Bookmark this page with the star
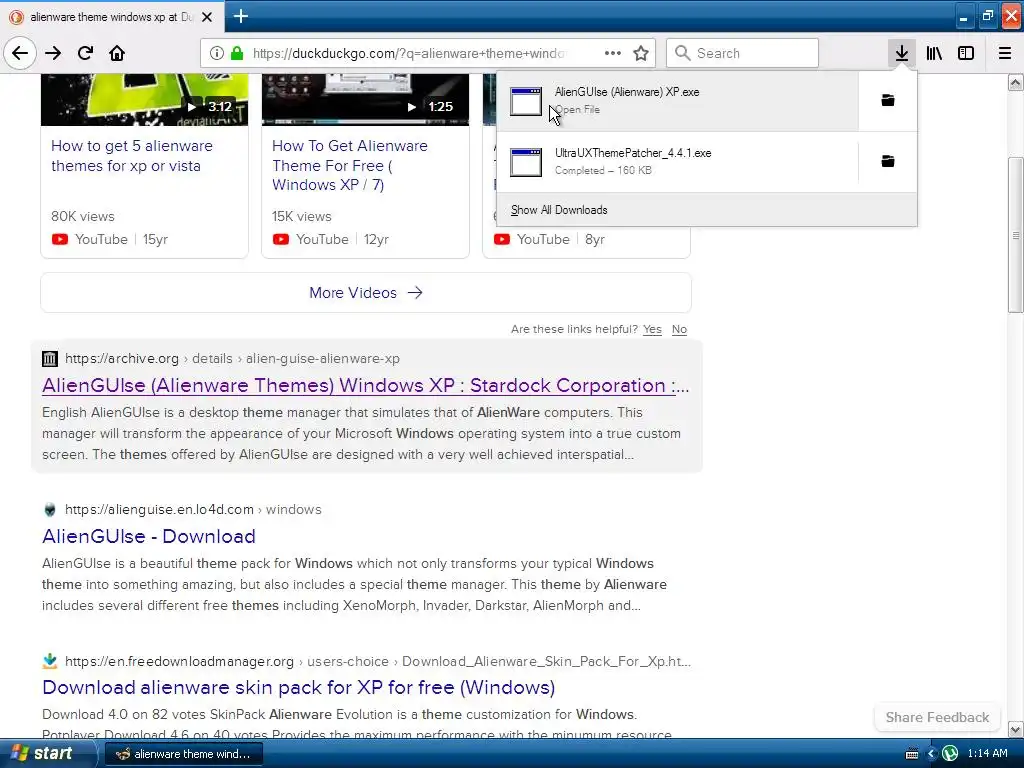The image size is (1024, 768). [641, 53]
